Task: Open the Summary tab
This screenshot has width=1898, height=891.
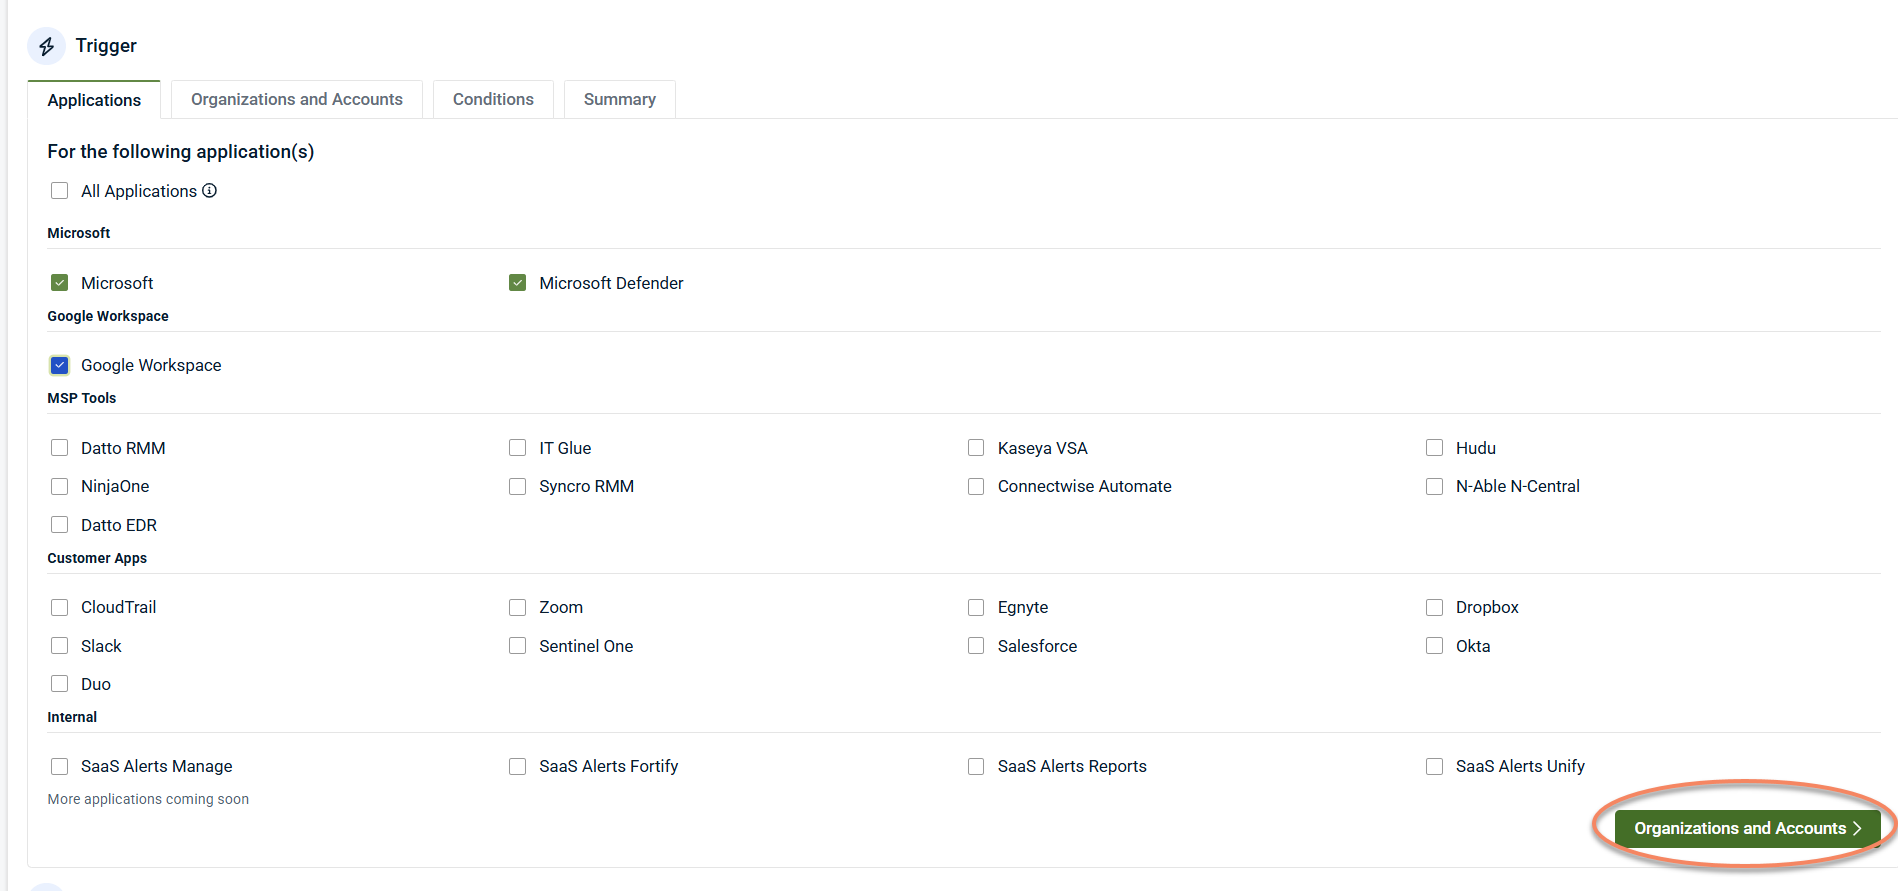Action: pos(619,99)
